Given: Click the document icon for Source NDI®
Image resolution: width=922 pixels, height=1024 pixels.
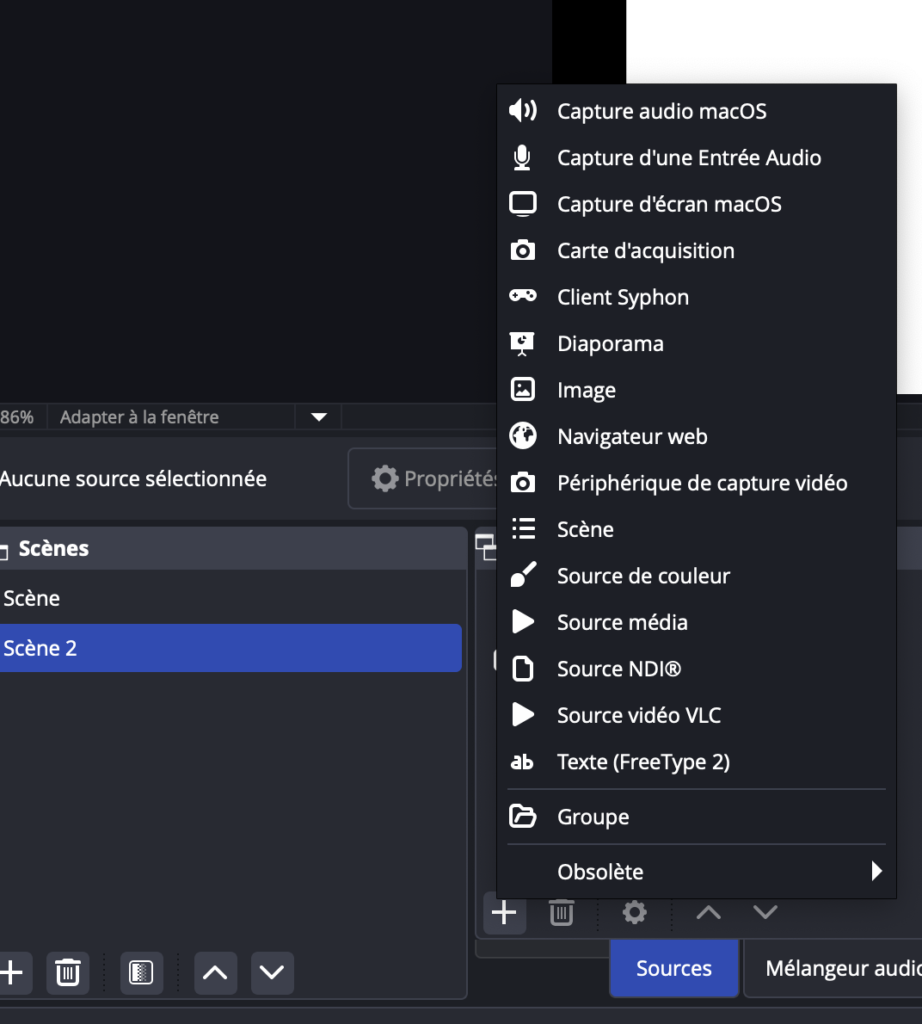Looking at the screenshot, I should 522,669.
